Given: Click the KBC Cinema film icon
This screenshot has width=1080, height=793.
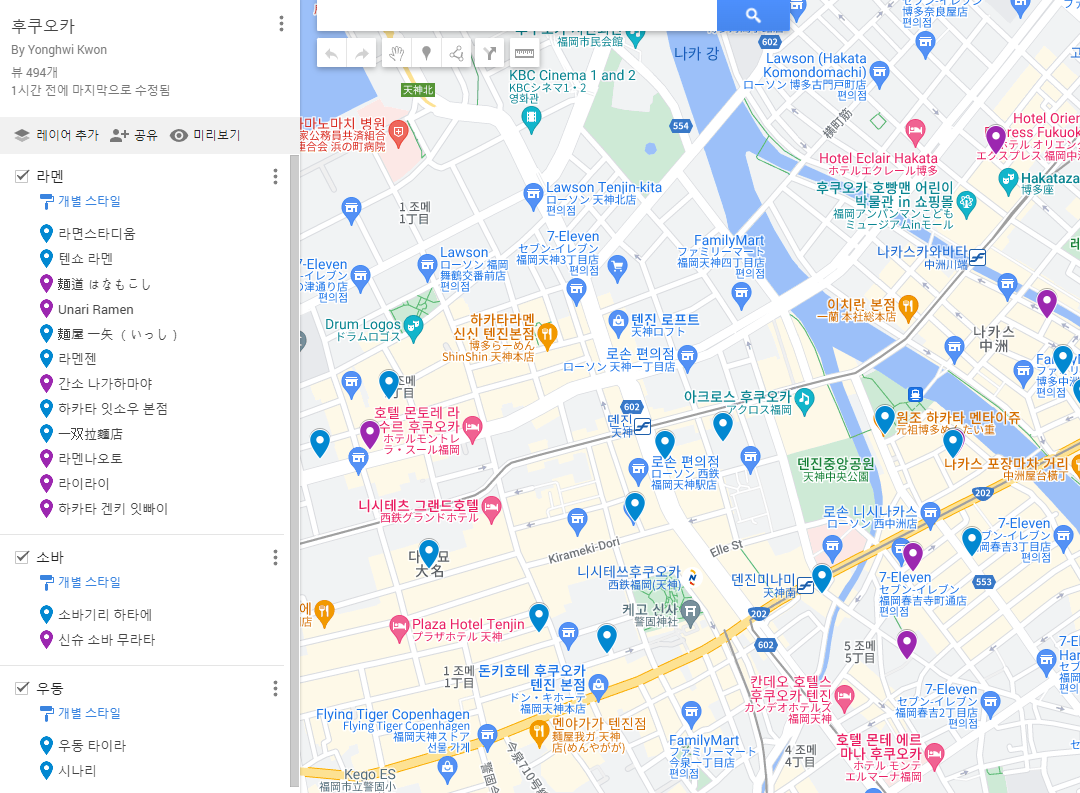Looking at the screenshot, I should coord(531,119).
